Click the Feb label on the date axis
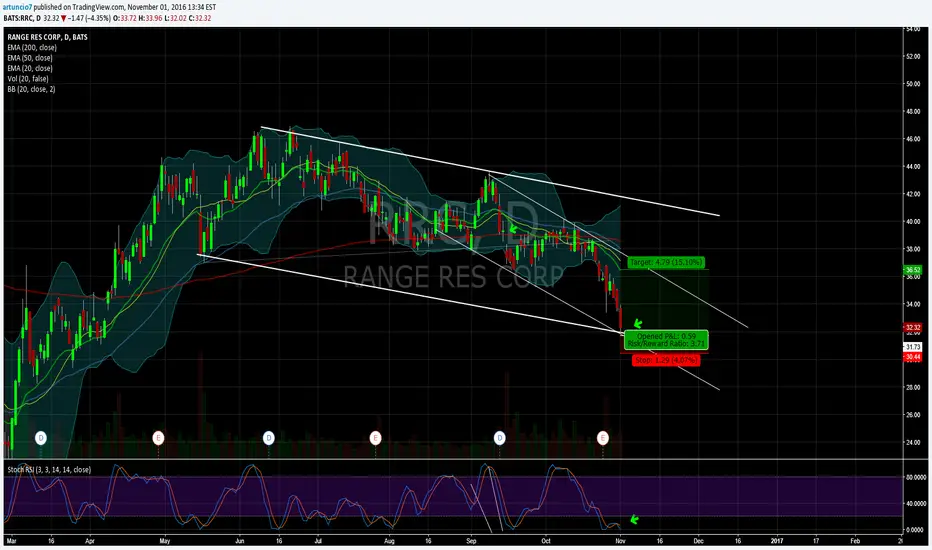 tap(855, 541)
